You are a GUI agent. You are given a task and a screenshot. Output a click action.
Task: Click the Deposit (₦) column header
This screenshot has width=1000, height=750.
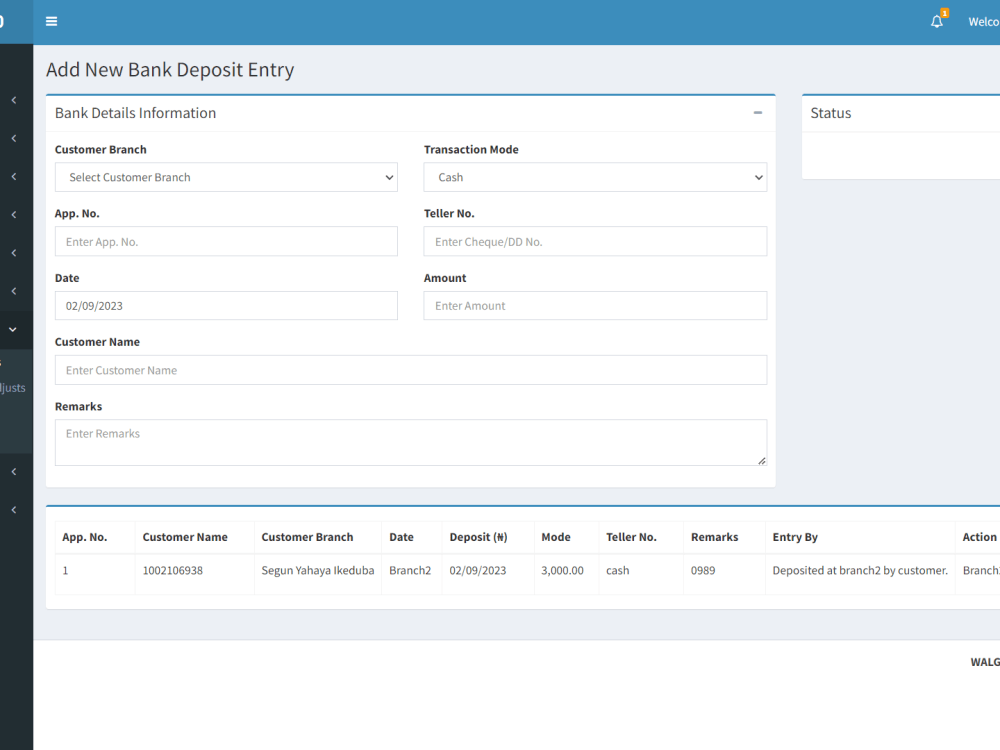[x=478, y=537]
